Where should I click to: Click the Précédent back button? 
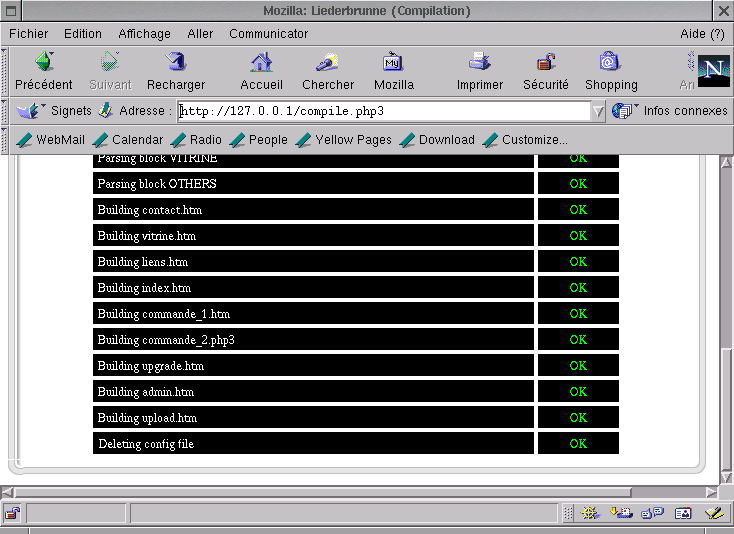(x=43, y=71)
